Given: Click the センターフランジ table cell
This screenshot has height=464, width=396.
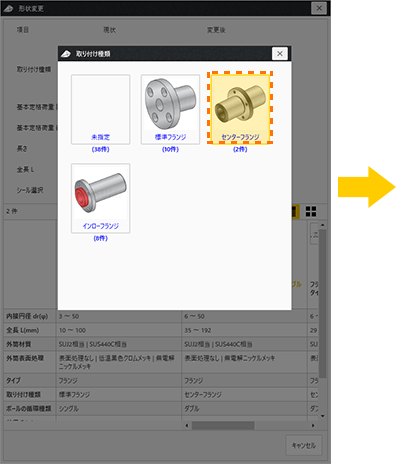Looking at the screenshot, I should click(x=244, y=394).
